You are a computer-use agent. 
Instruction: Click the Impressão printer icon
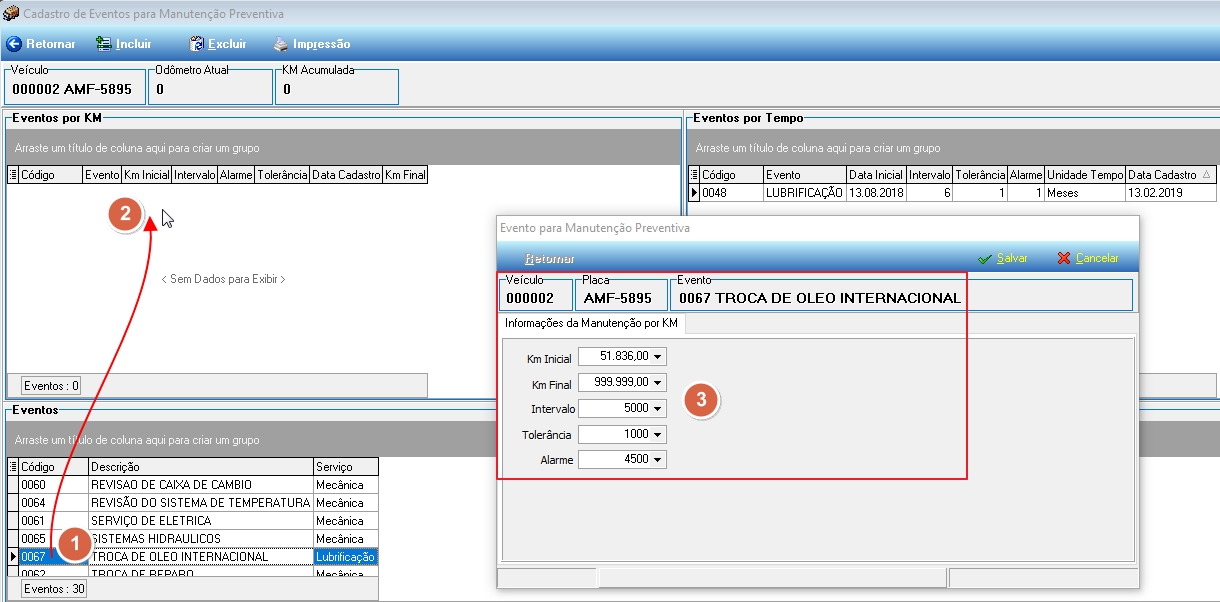point(282,44)
